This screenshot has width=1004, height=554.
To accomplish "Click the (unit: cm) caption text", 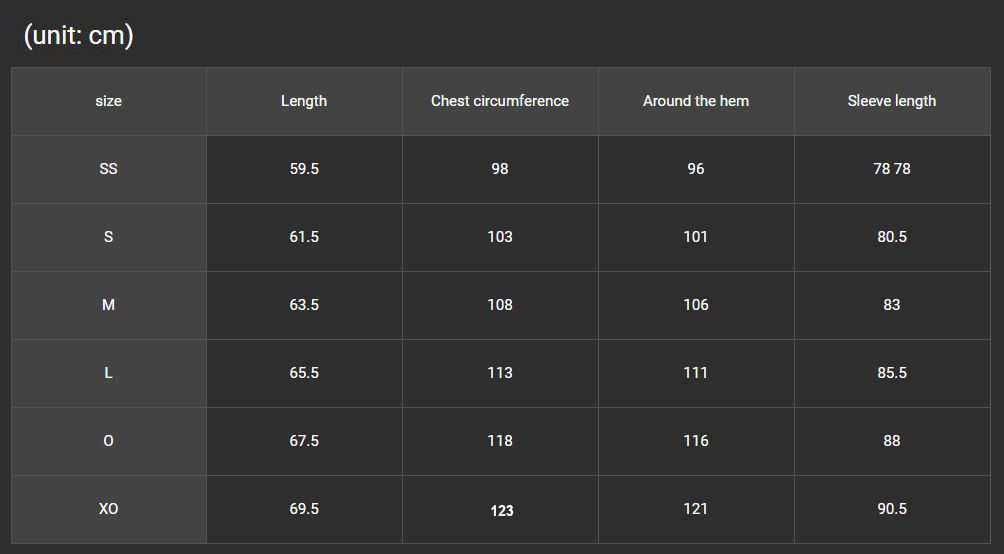I will 79,35.
